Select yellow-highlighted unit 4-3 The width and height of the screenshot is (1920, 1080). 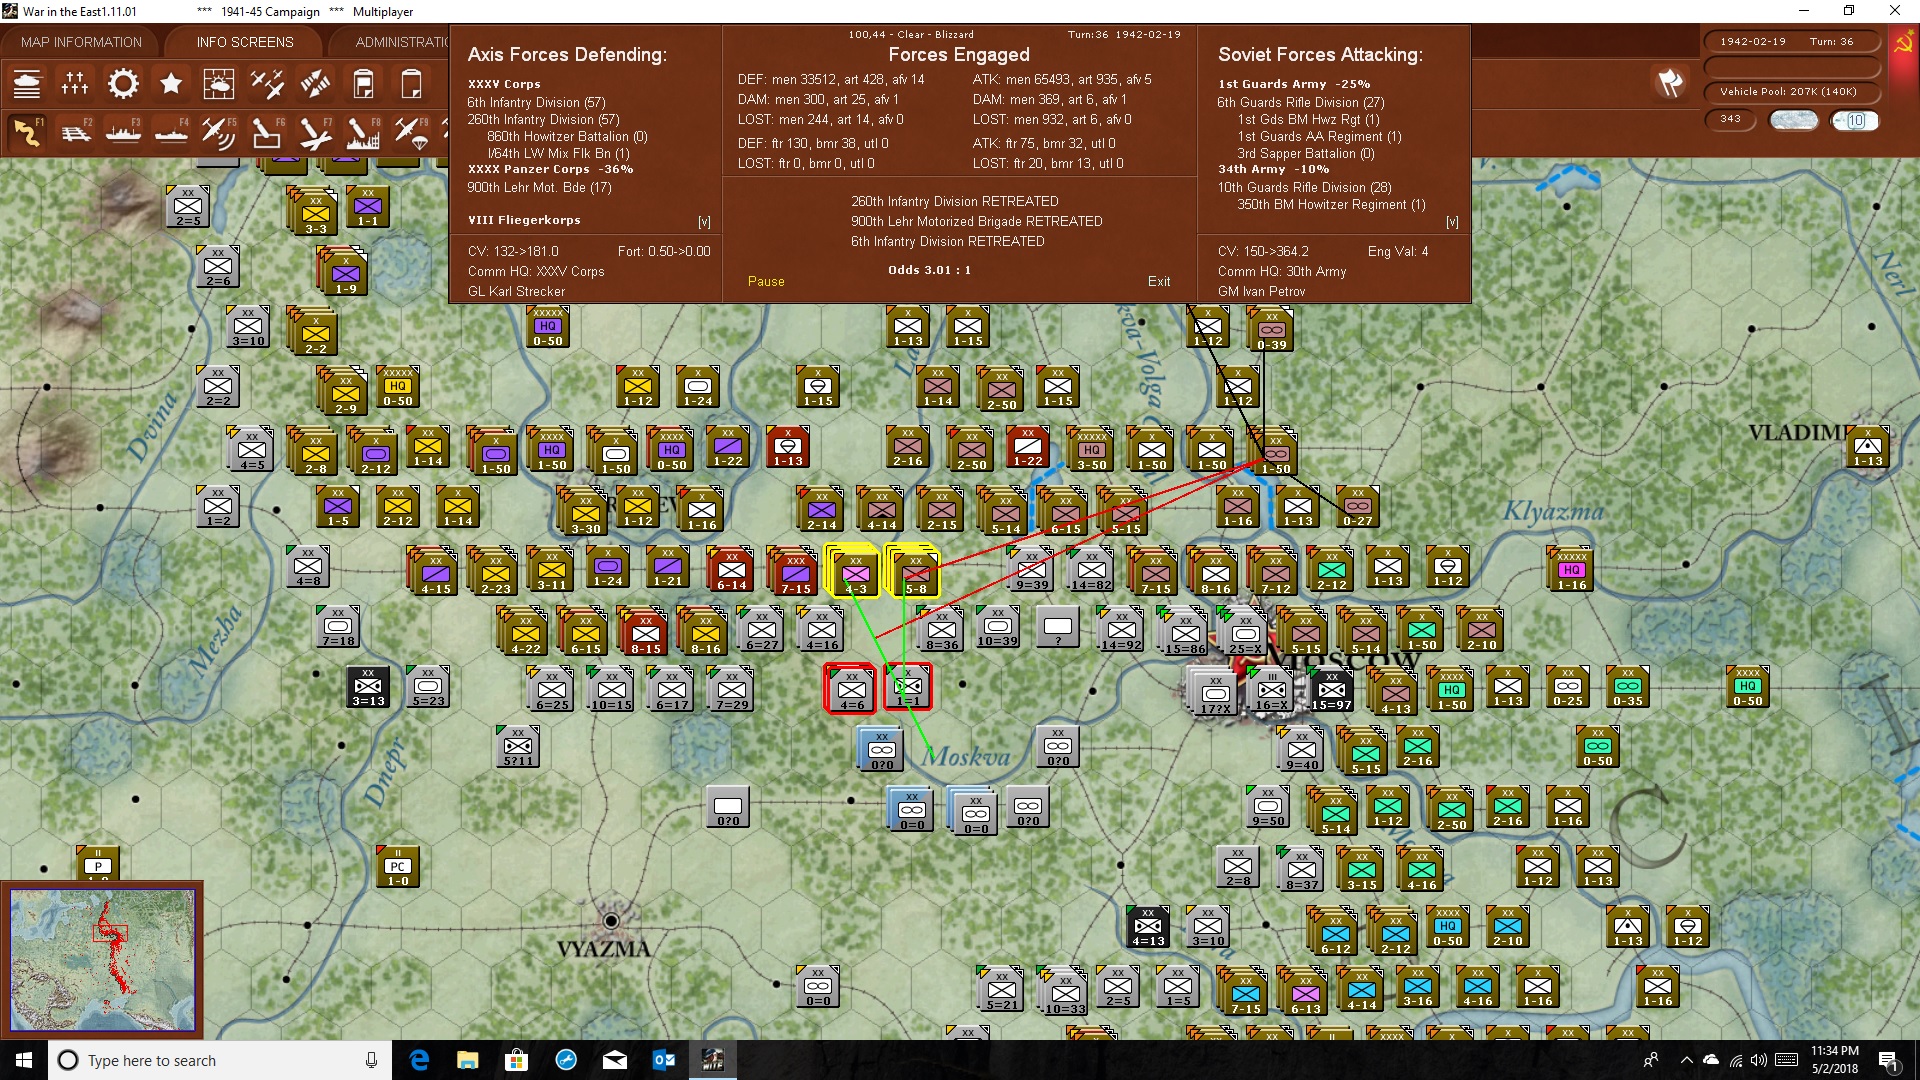click(x=855, y=572)
